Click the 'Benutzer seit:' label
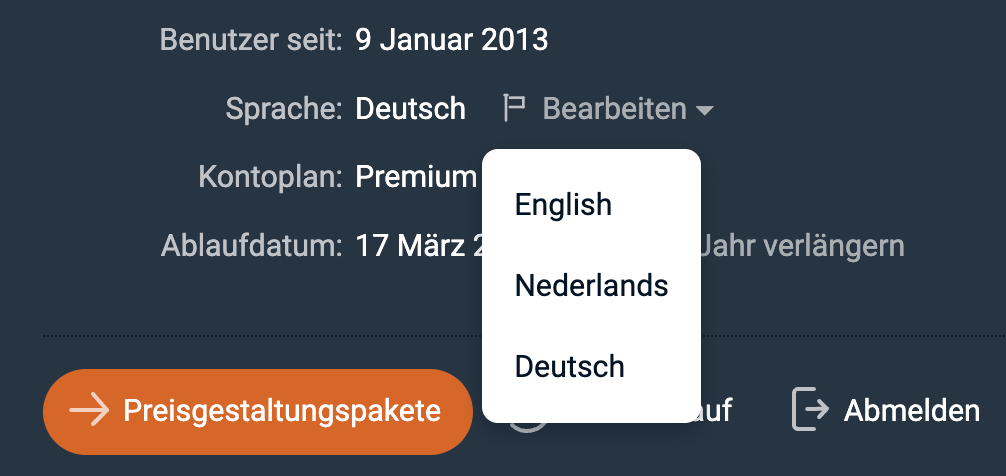The height and width of the screenshot is (476, 1006). tap(251, 40)
